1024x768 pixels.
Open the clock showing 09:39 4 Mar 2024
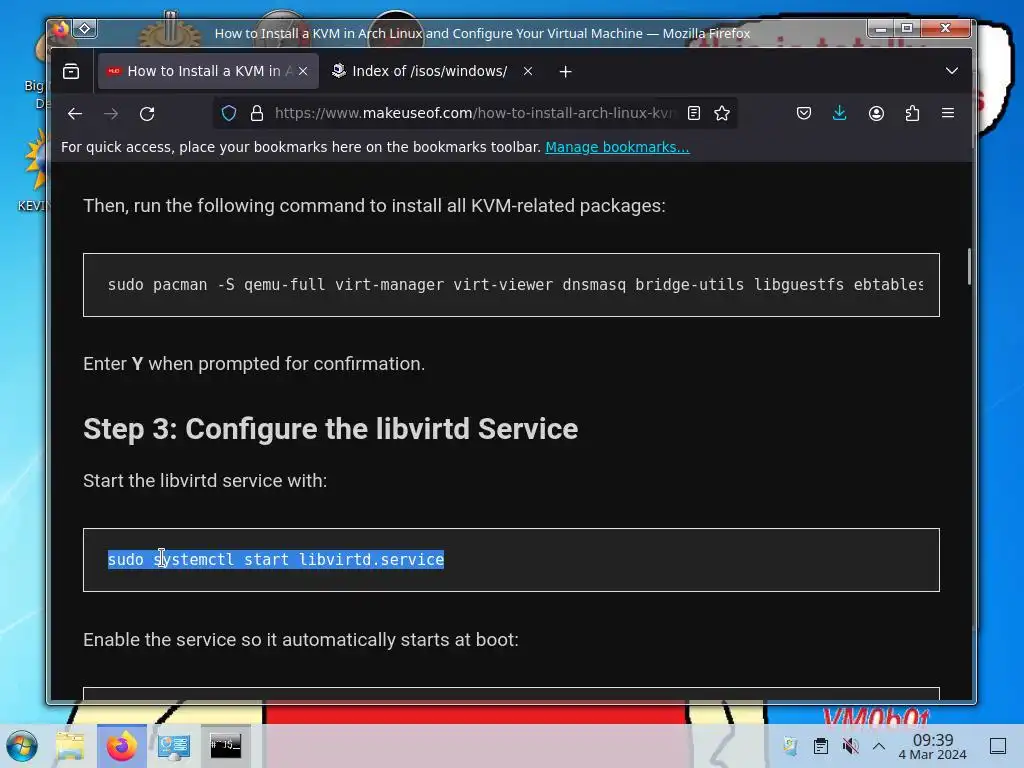pyautogui.click(x=933, y=746)
